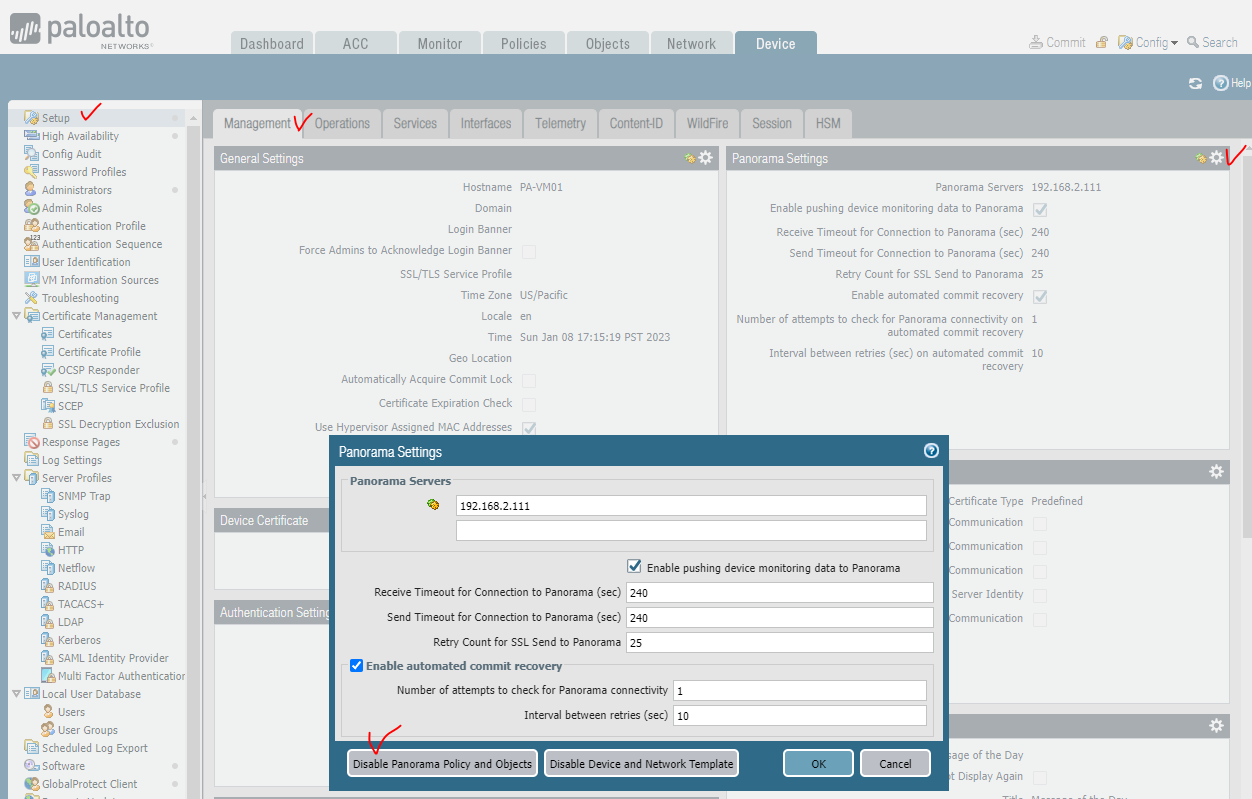Open VM Information Sources
The height and width of the screenshot is (799, 1252).
pos(100,280)
